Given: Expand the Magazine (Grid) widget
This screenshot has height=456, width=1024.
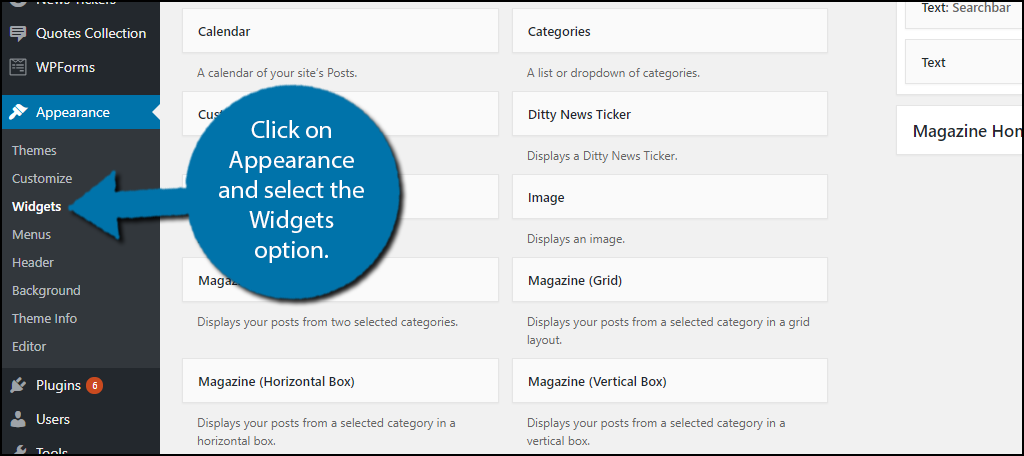Looking at the screenshot, I should point(669,280).
